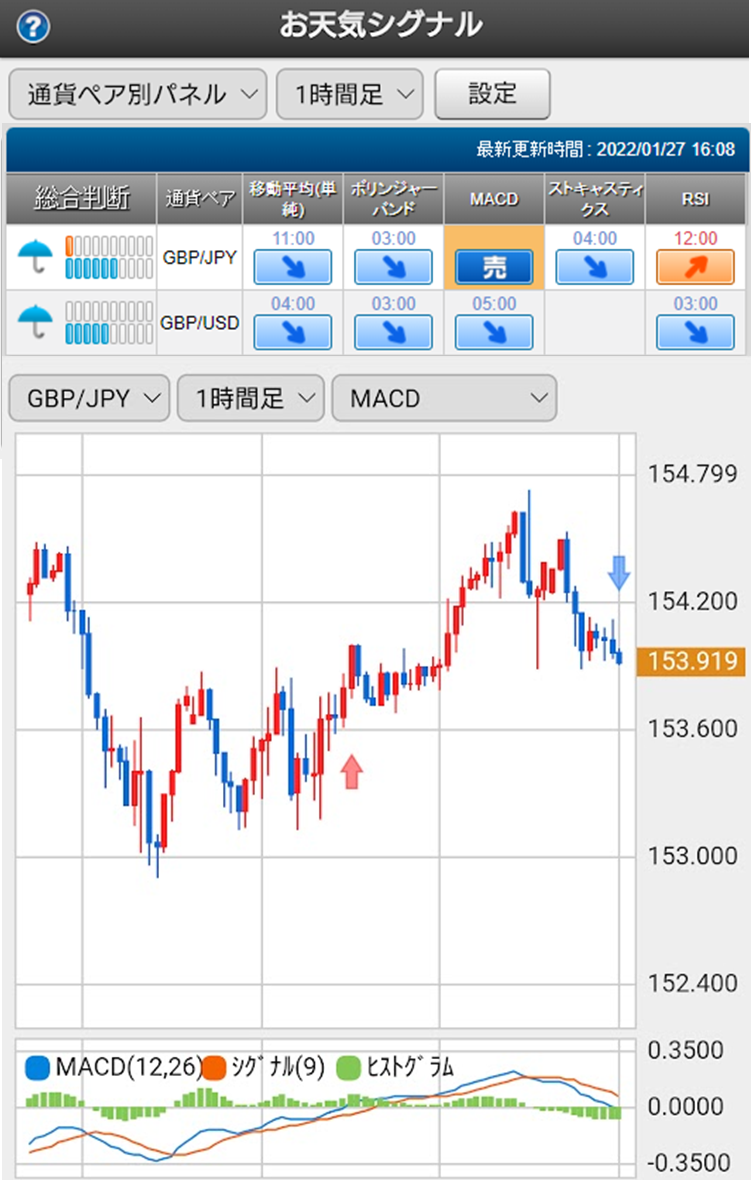Click the 11:00 moving average time
This screenshot has height=1180, width=751.
293,239
